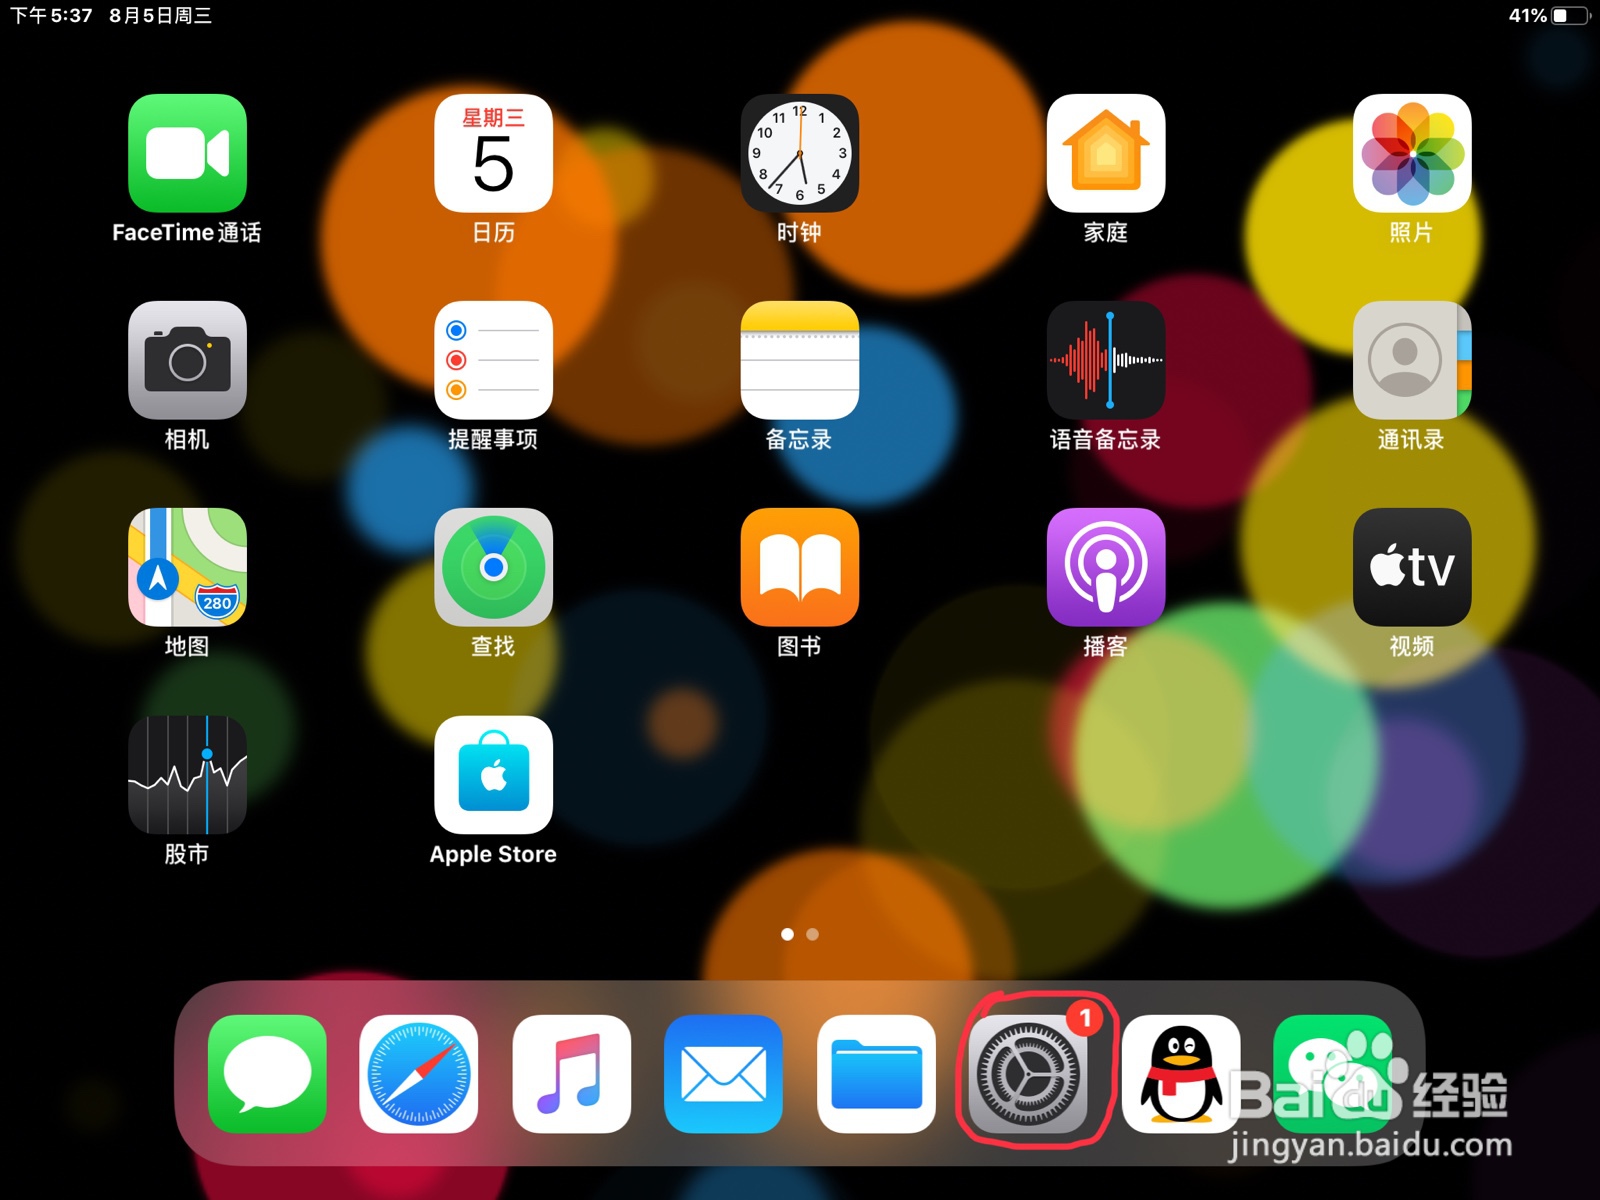Open the Contacts (通讯录) app
The image size is (1600, 1200).
(x=1412, y=360)
